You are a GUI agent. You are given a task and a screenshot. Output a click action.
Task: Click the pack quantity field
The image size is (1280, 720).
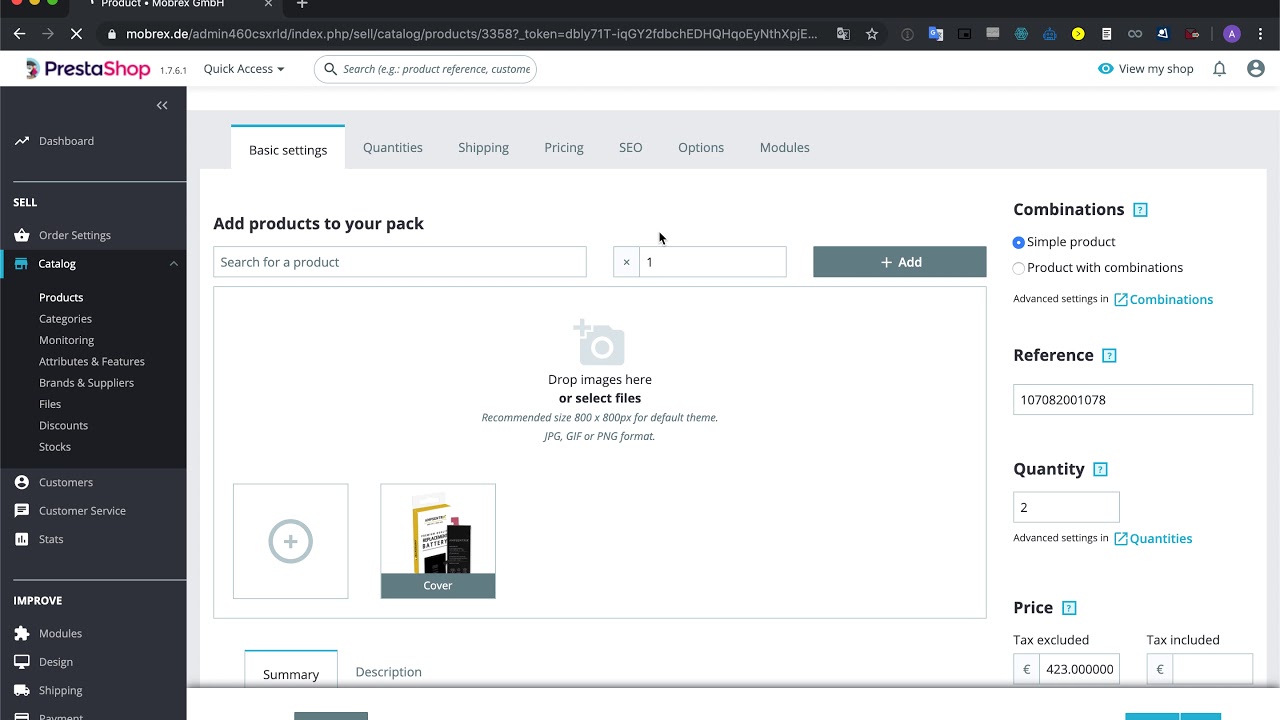pos(712,262)
